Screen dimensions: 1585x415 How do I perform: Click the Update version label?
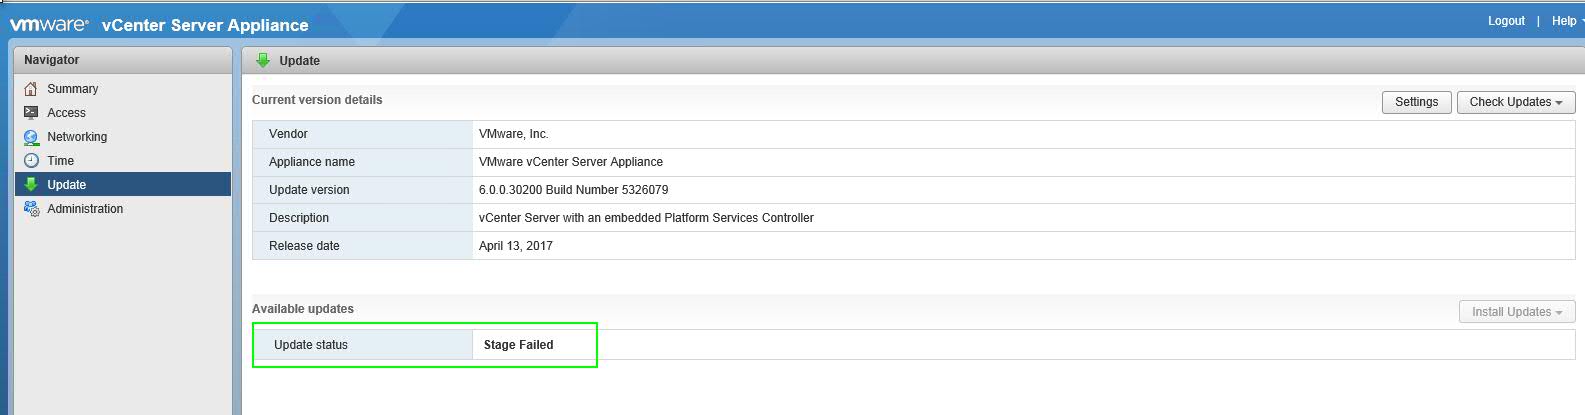(309, 190)
